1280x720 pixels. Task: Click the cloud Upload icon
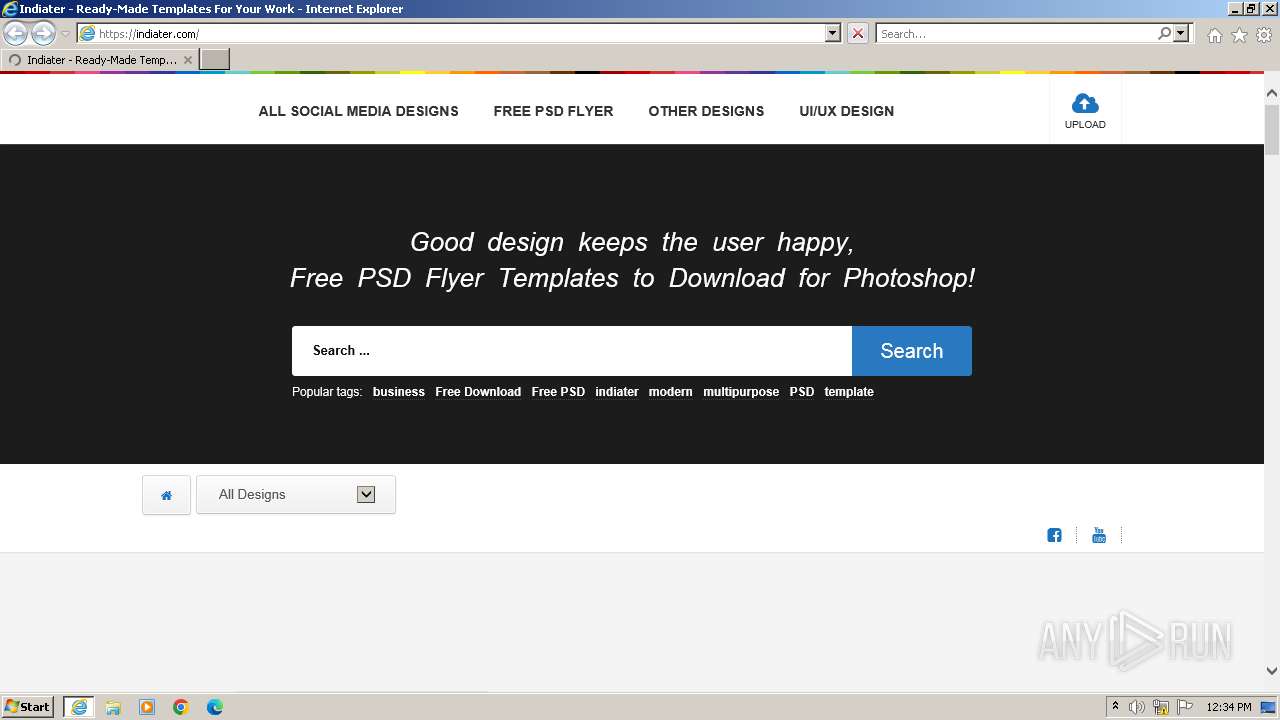tap(1085, 103)
